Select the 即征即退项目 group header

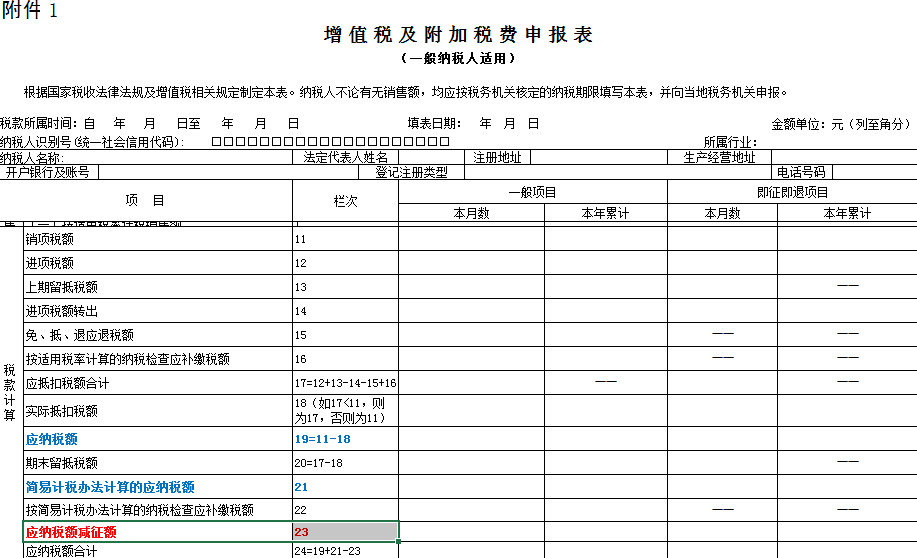pyautogui.click(x=792, y=192)
